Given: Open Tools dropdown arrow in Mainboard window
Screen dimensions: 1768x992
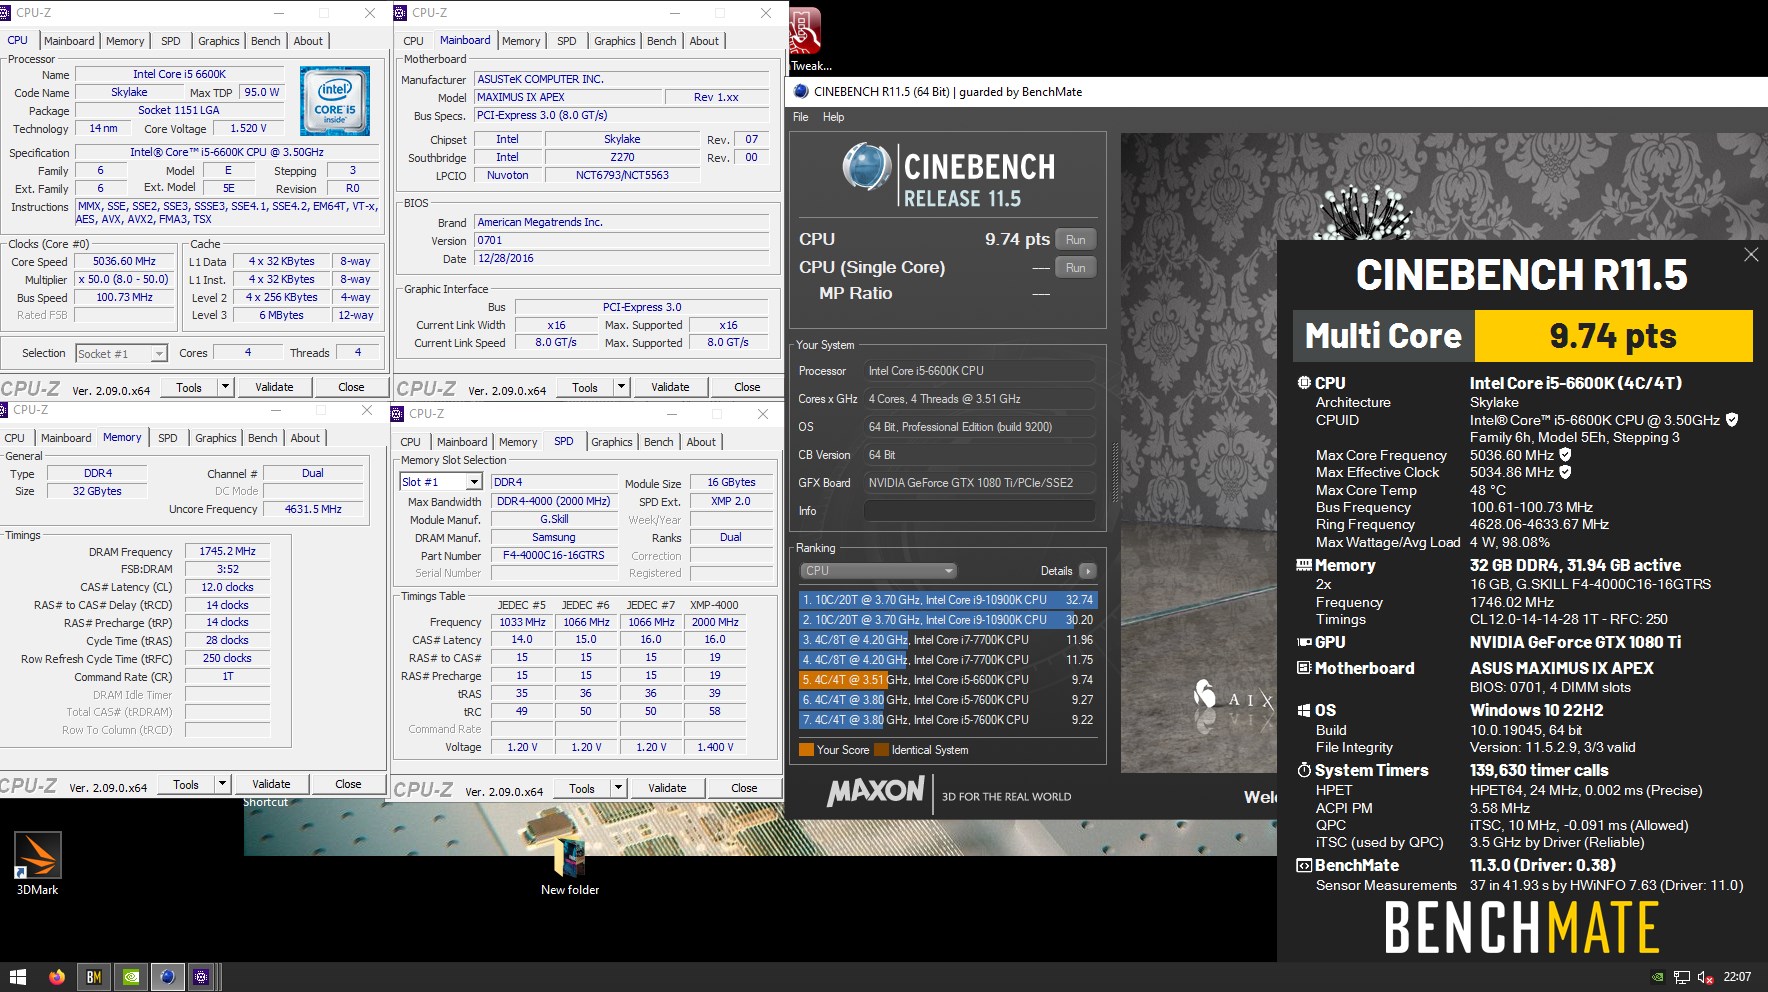Looking at the screenshot, I should click(621, 387).
